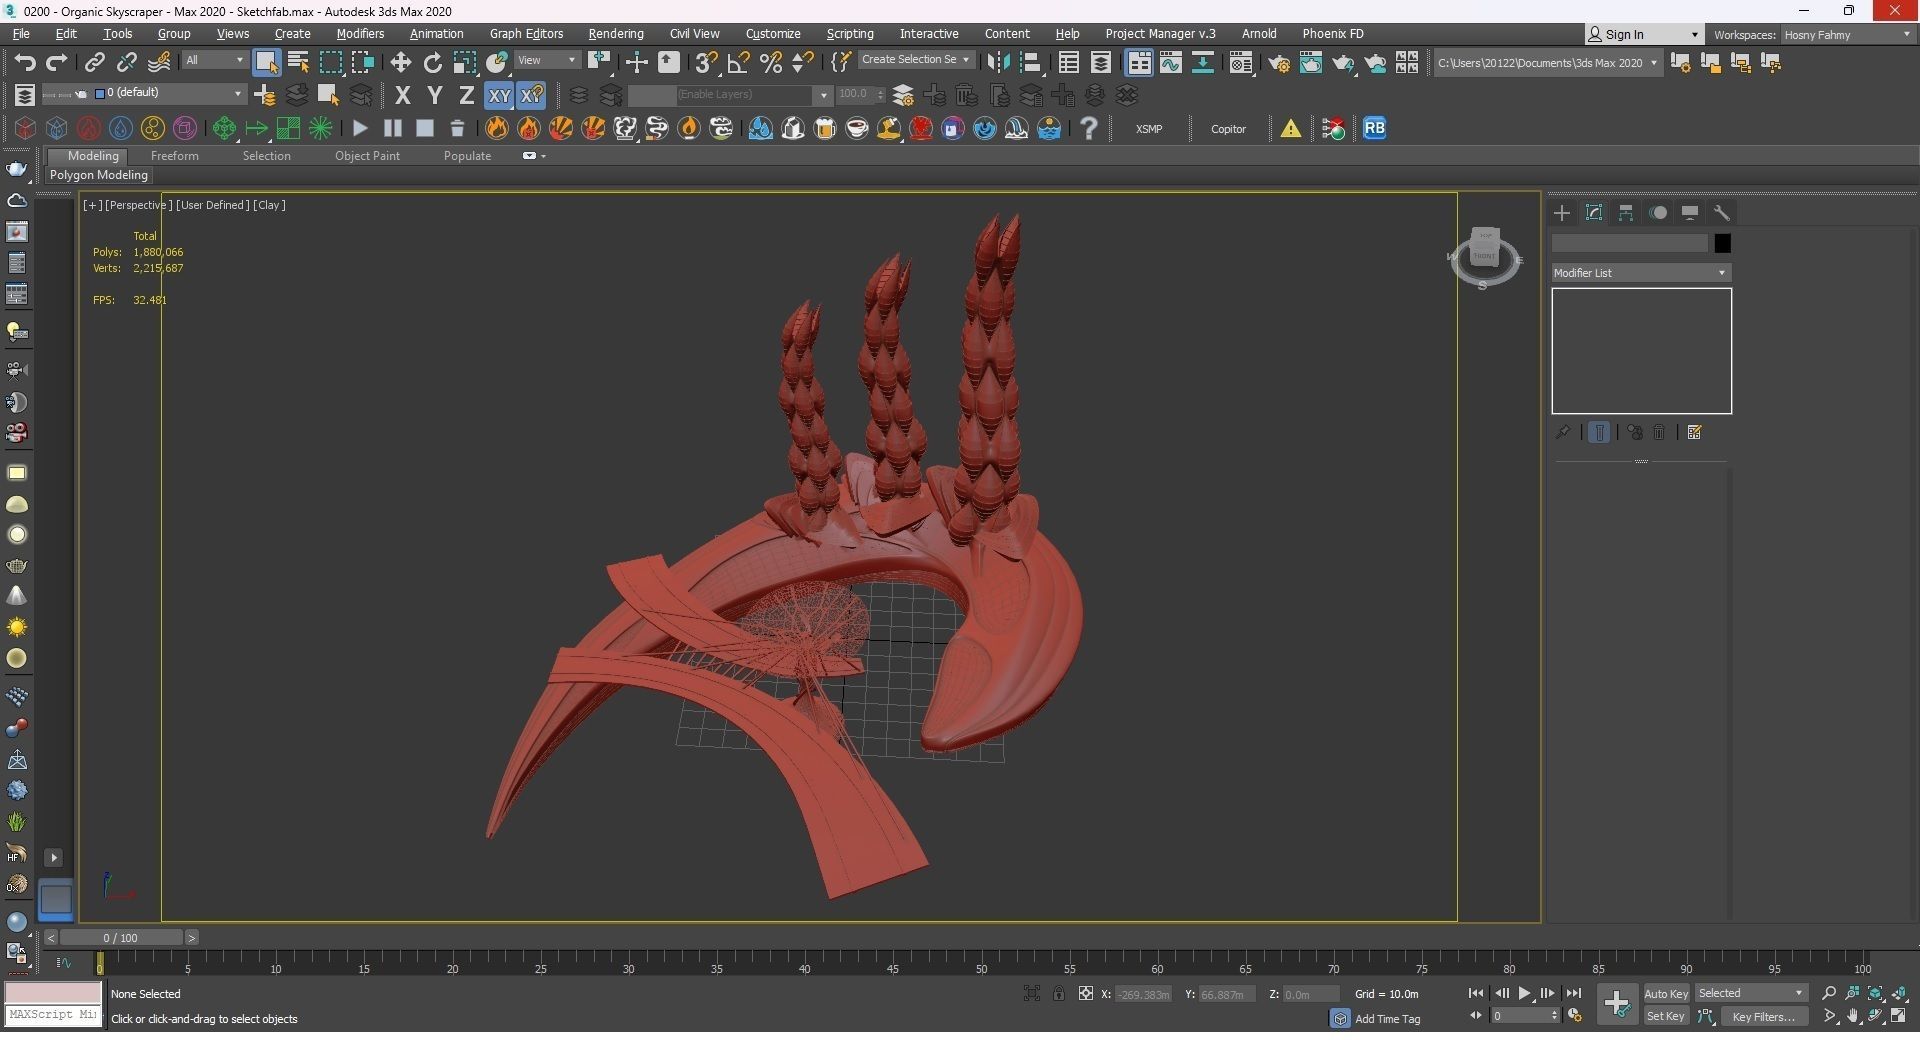Open the File menu

[x=21, y=34]
